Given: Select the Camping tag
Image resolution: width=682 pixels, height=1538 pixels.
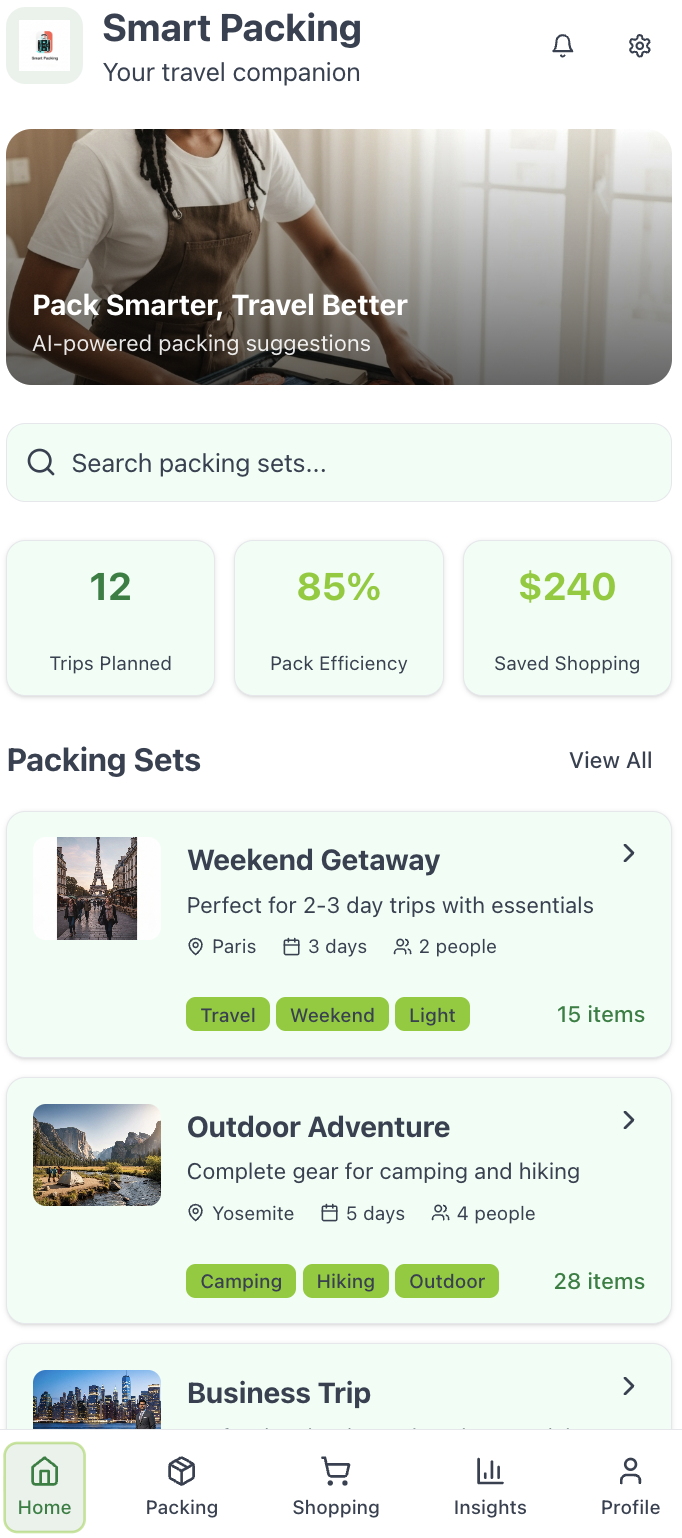Looking at the screenshot, I should click(241, 1281).
